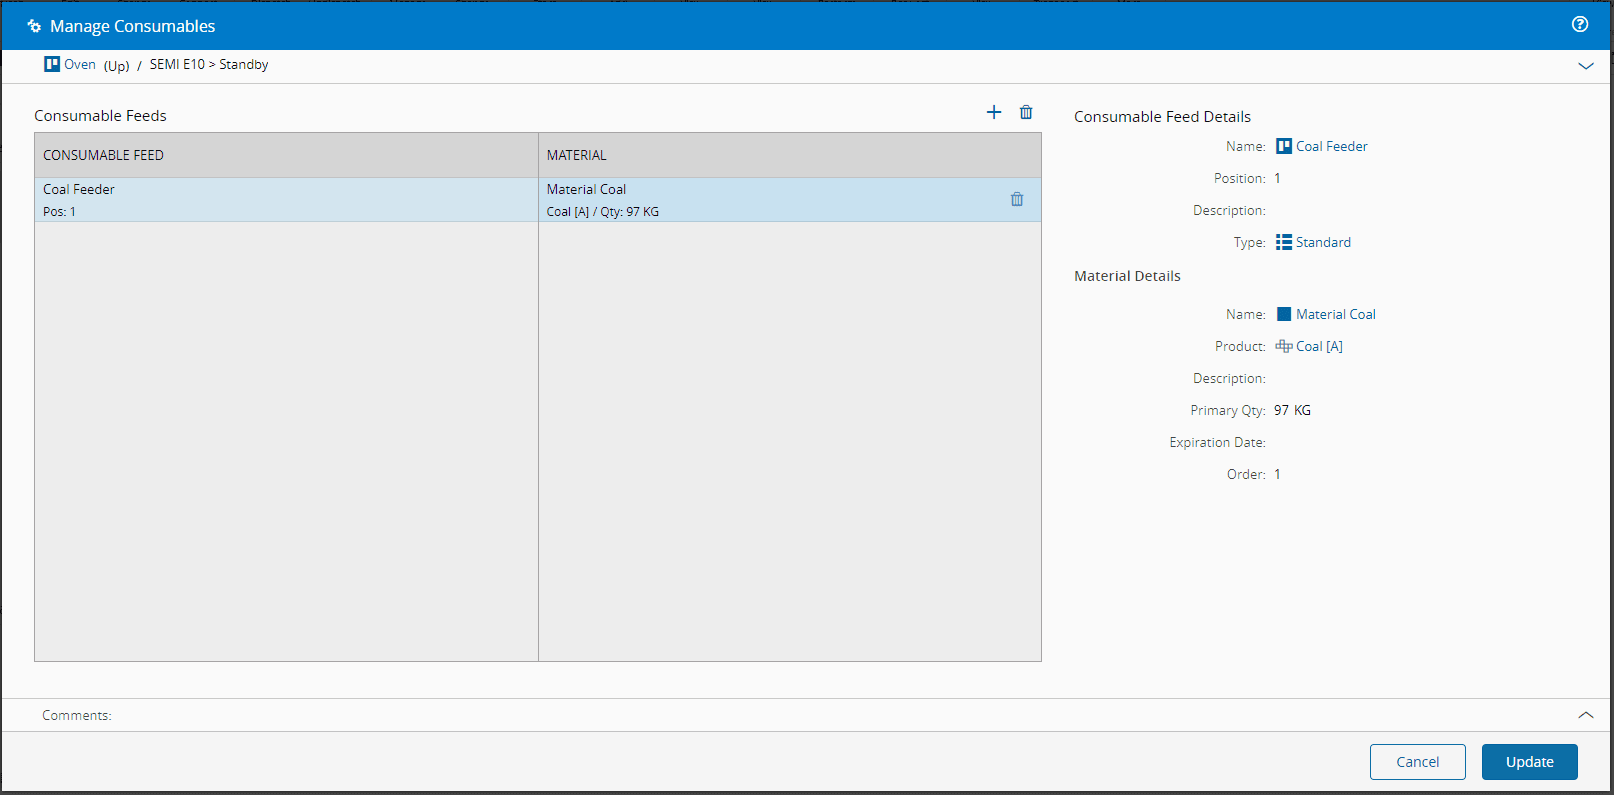
Task: Open the Coal [A] product link
Action: pos(1319,346)
